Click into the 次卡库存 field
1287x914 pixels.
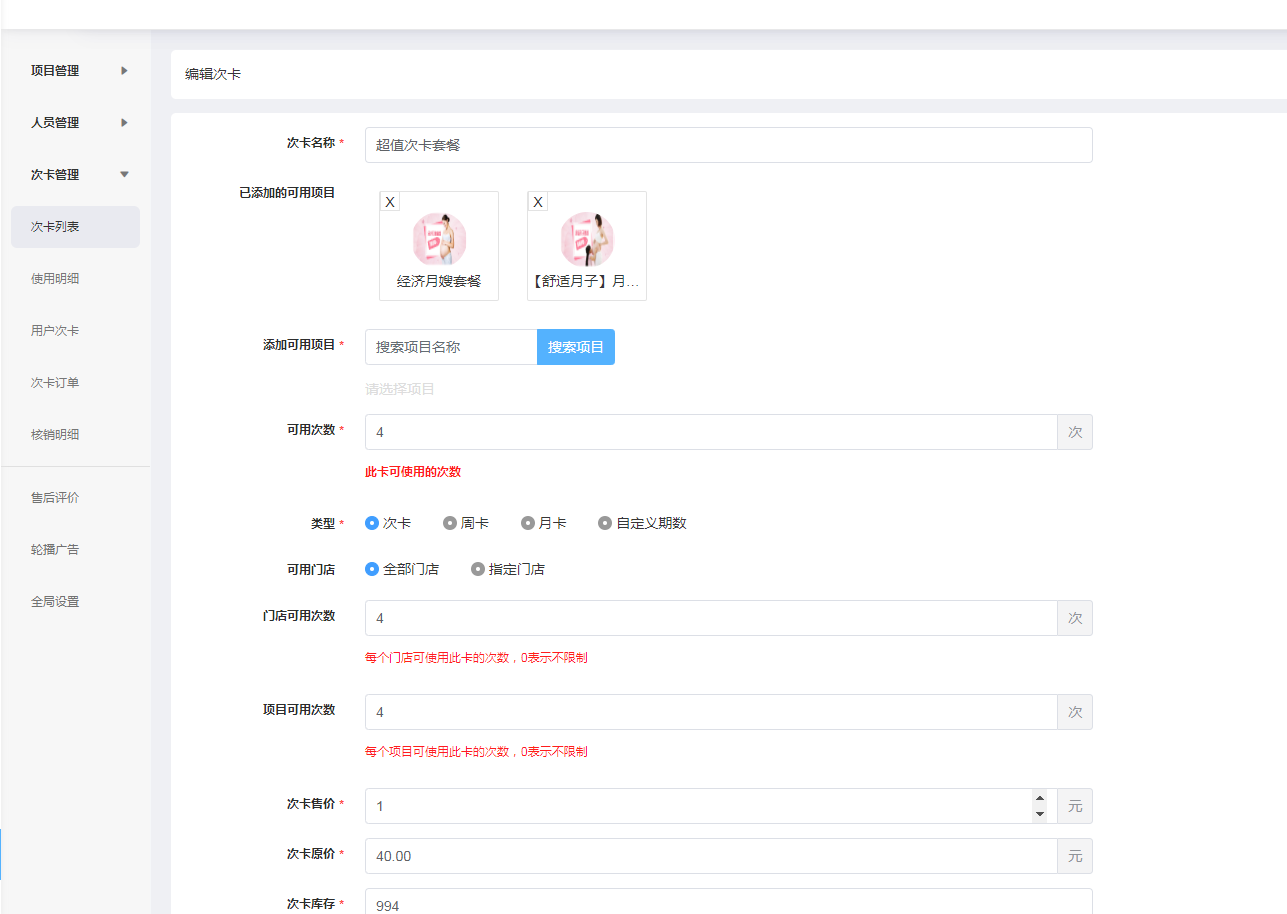click(x=728, y=902)
